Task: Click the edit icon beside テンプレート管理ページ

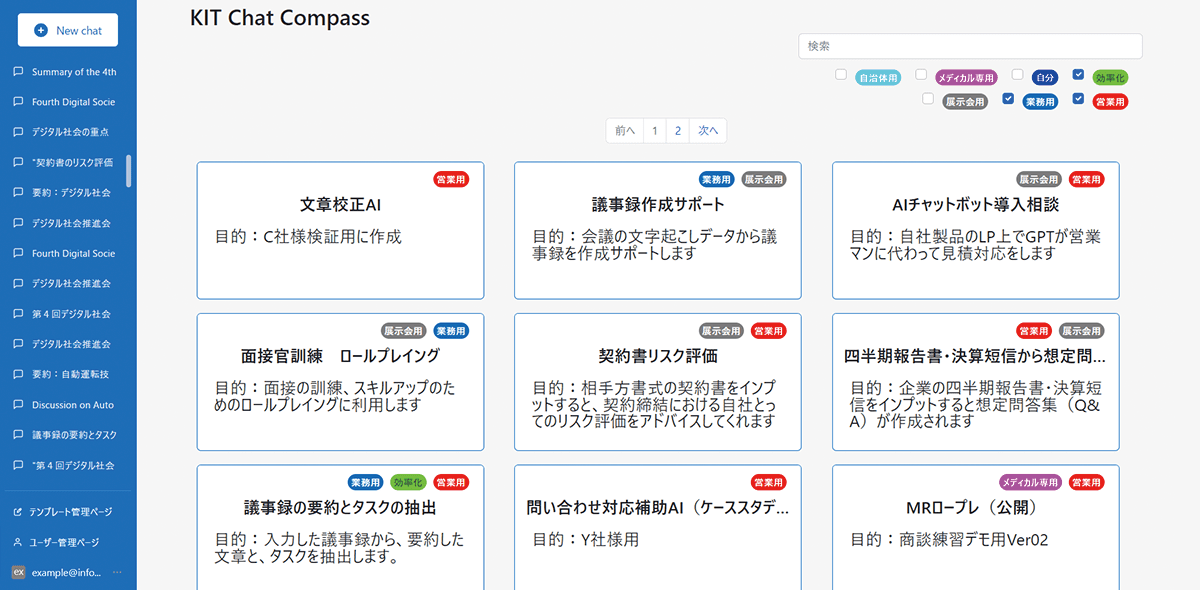Action: [x=16, y=512]
